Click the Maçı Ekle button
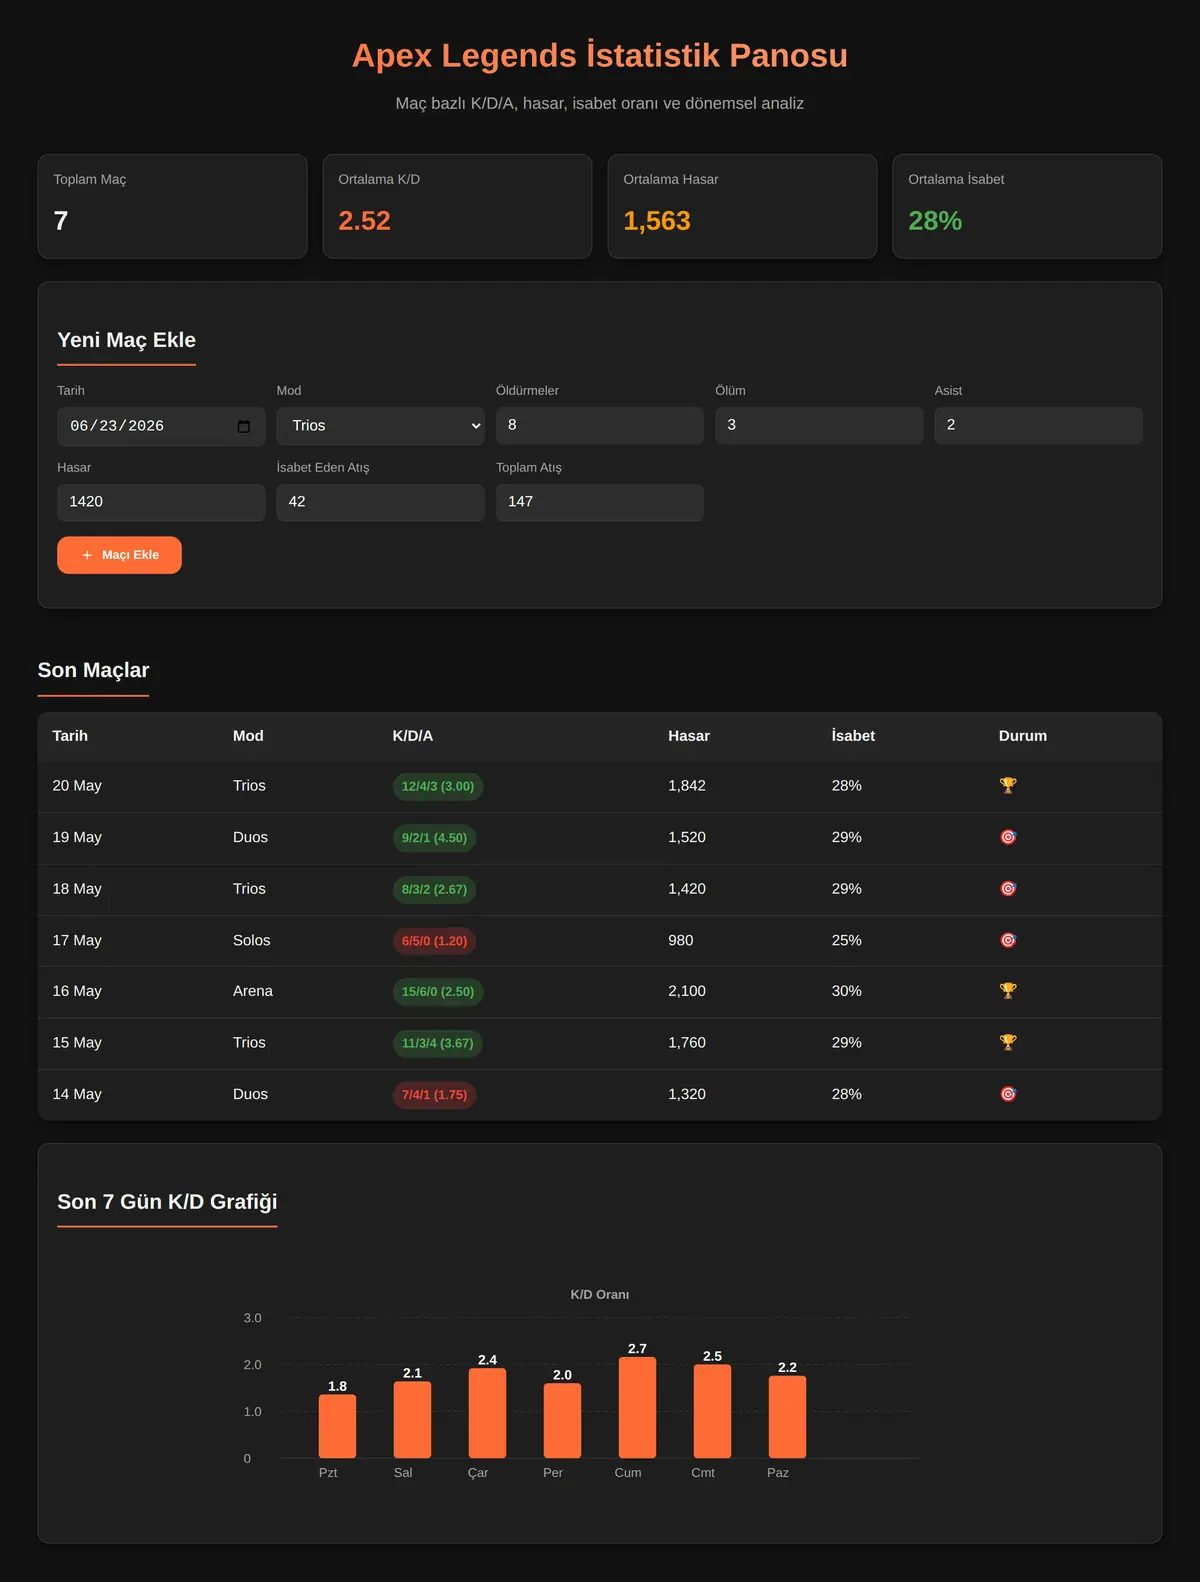Image resolution: width=1200 pixels, height=1582 pixels. (119, 555)
